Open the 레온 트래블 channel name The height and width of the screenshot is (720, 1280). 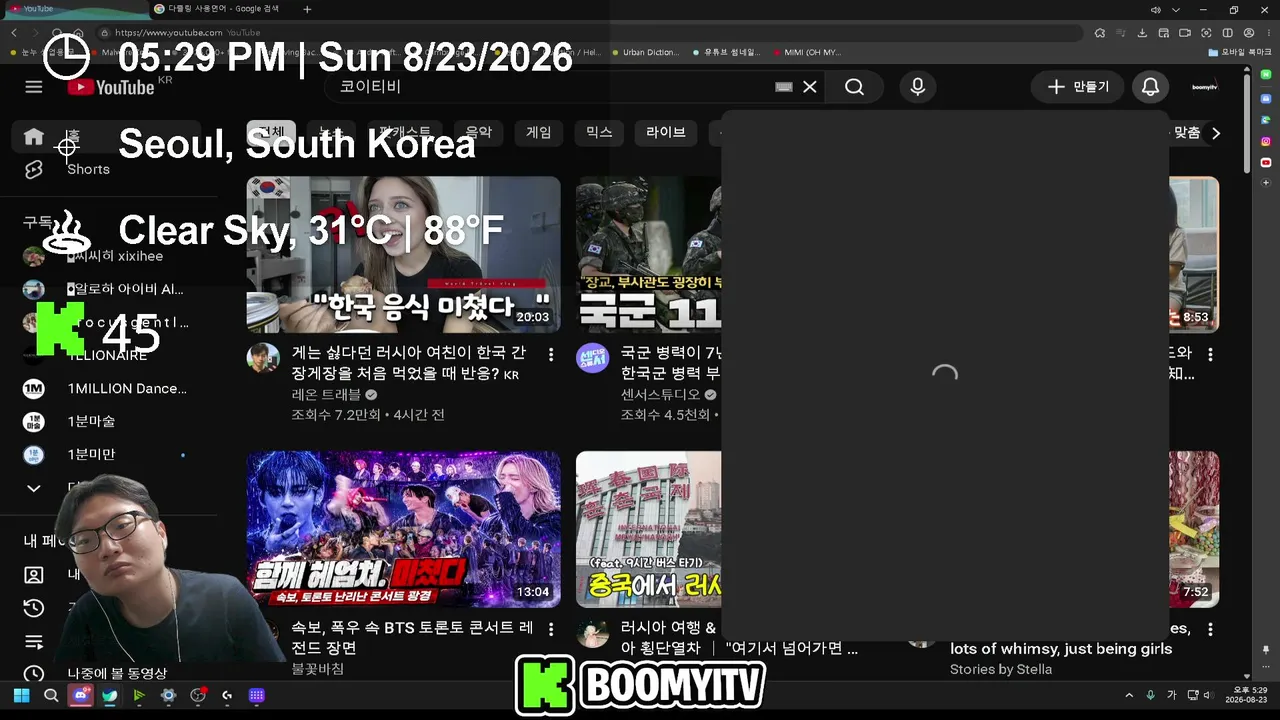[x=326, y=395]
